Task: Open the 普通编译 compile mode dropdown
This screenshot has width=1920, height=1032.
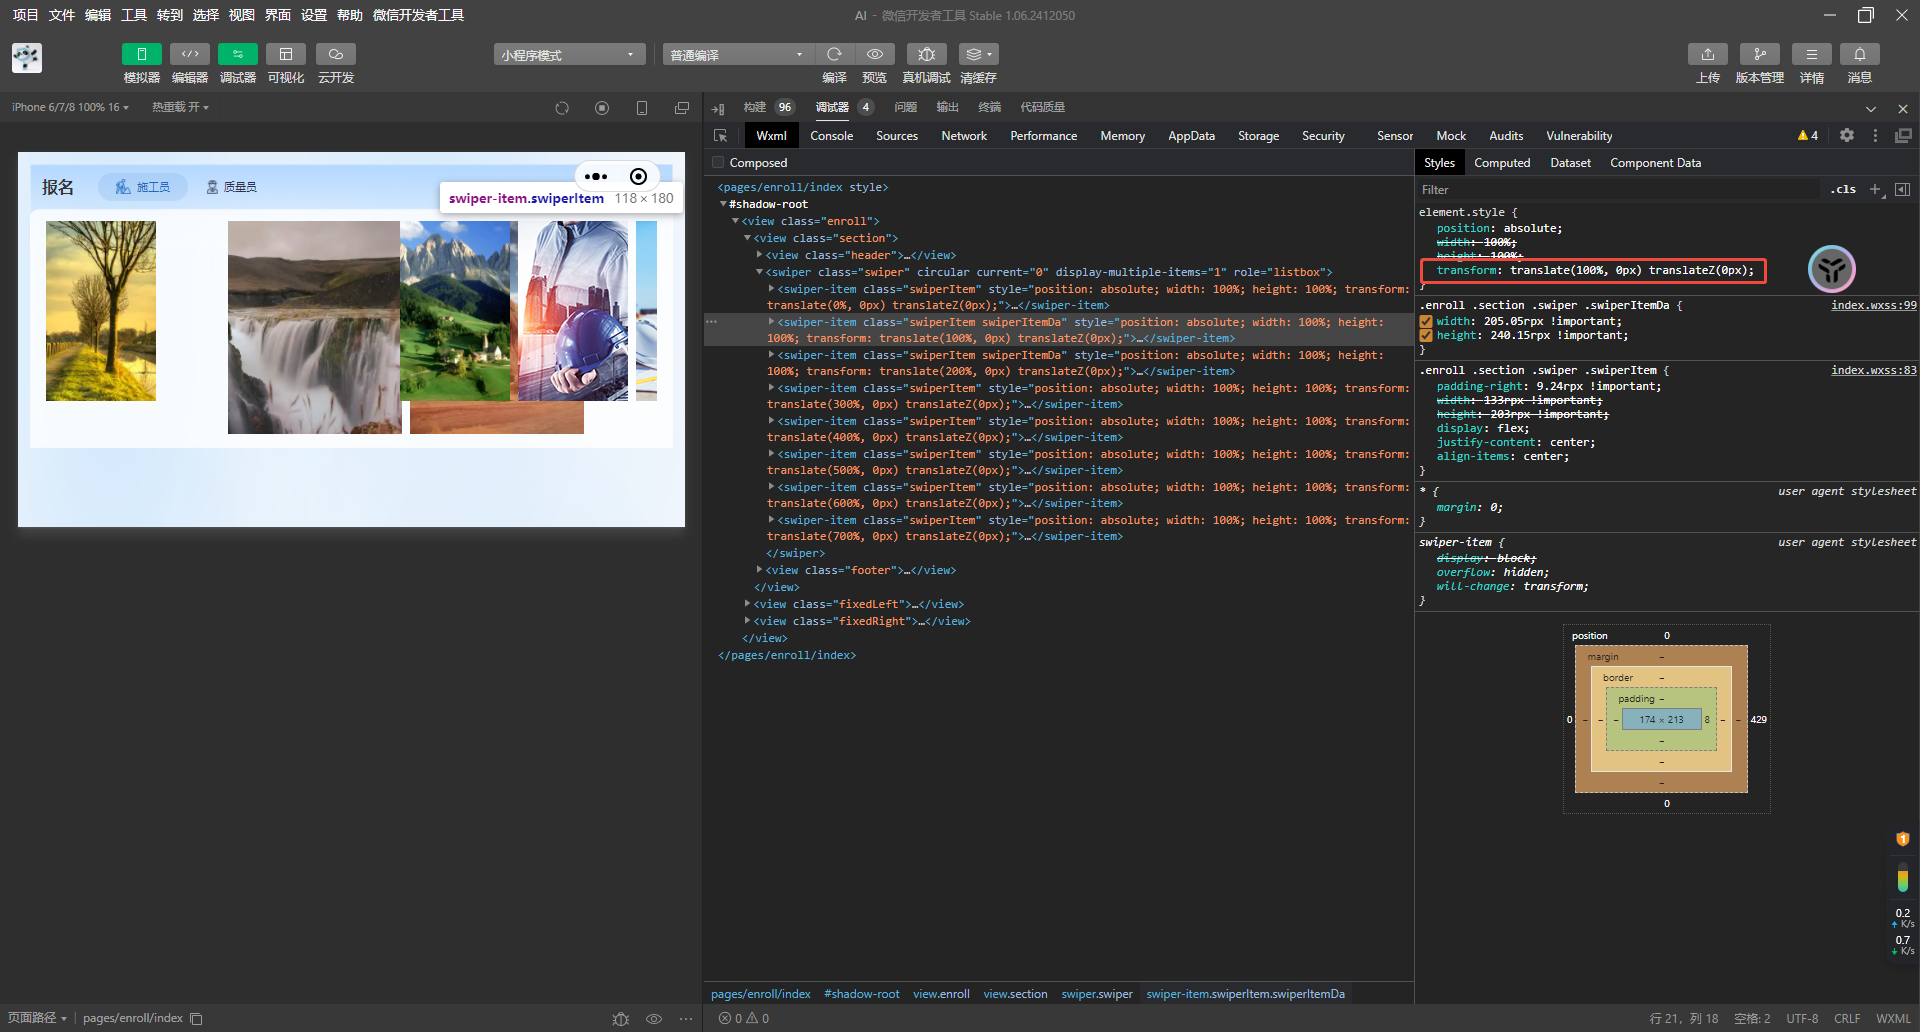Action: [737, 54]
